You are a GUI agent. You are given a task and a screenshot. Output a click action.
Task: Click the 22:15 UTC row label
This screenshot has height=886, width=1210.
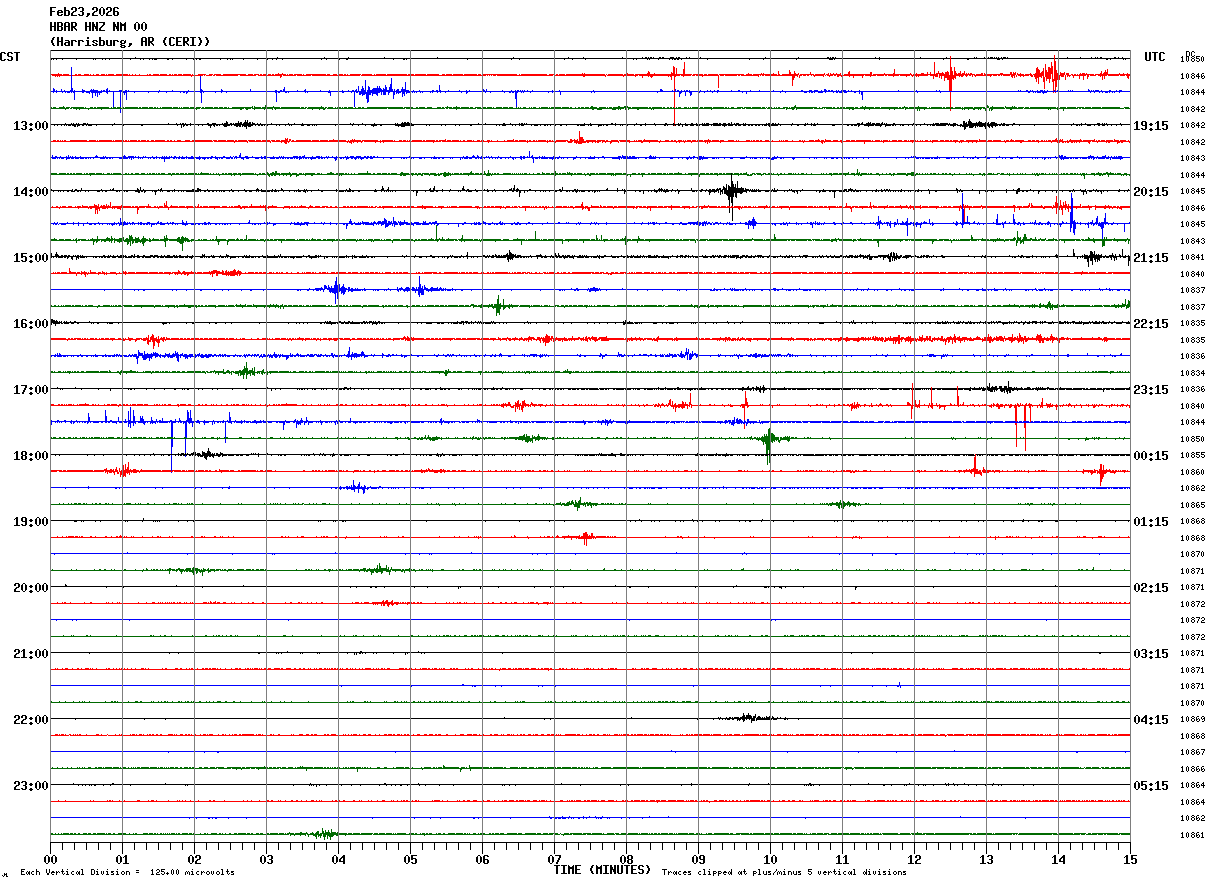point(1151,324)
